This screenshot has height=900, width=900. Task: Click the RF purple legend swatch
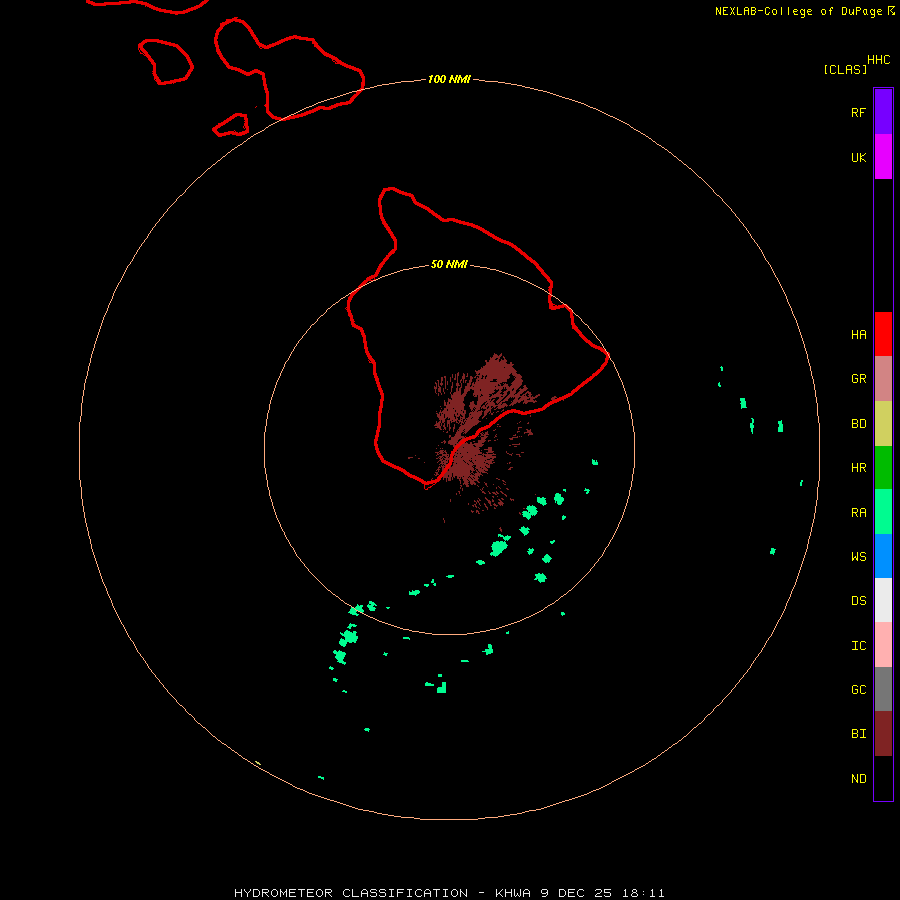pyautogui.click(x=883, y=112)
